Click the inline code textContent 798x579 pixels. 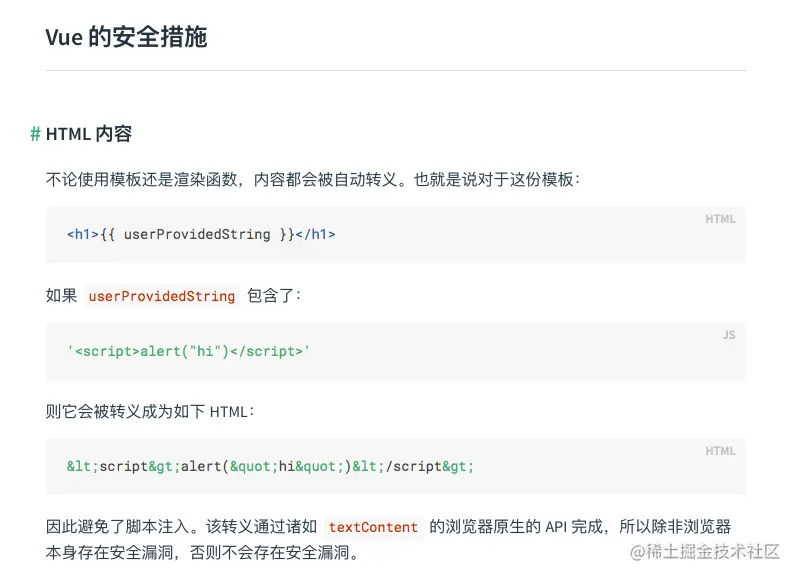373,527
